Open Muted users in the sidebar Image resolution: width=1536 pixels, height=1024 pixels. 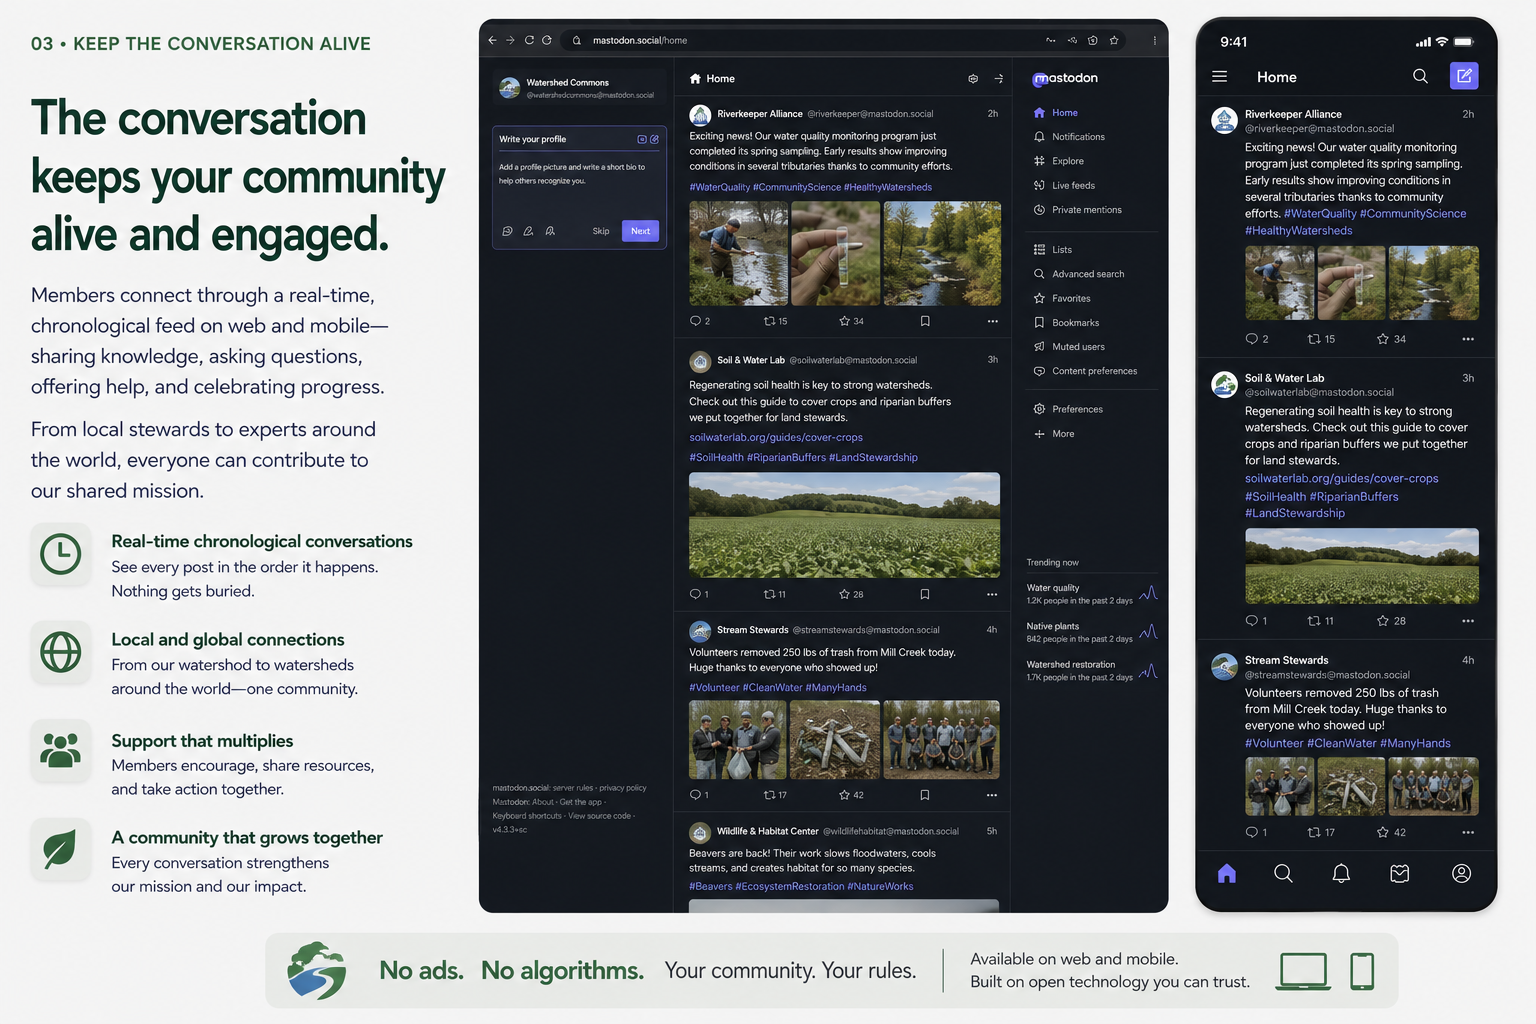1069,347
